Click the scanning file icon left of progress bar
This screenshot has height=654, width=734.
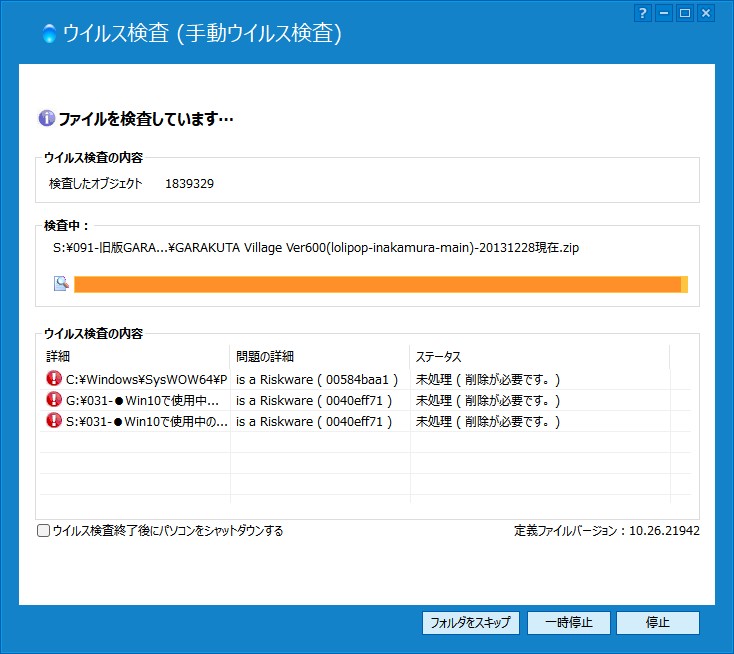tap(61, 284)
